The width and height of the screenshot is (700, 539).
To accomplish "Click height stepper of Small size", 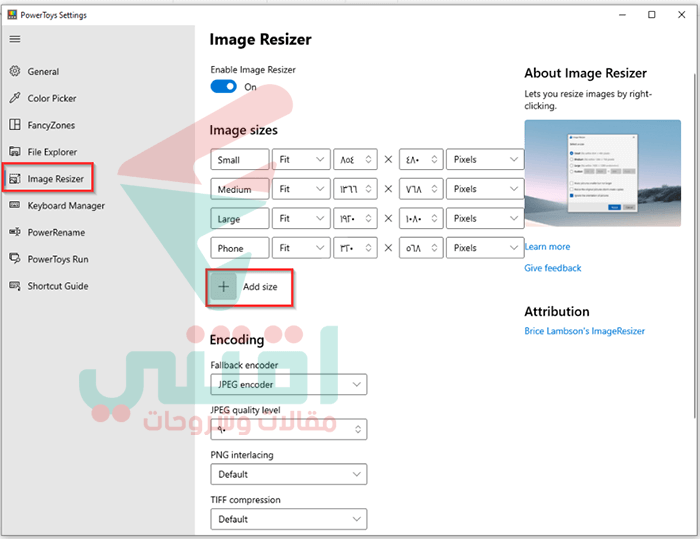I will 434,159.
